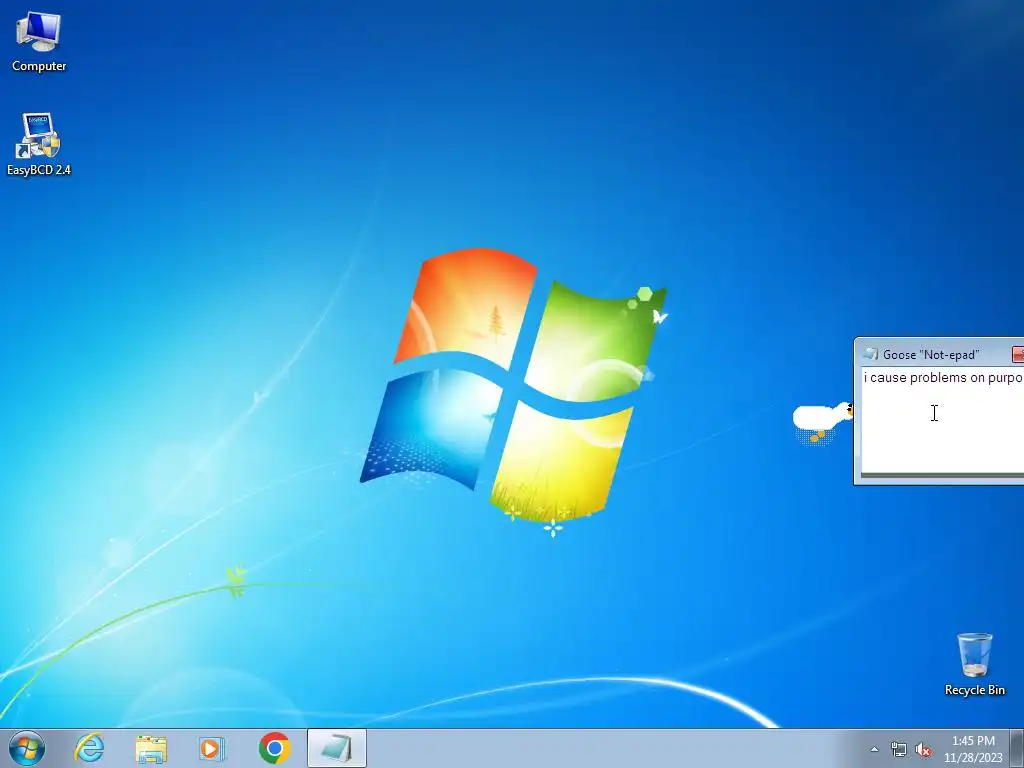Viewport: 1024px width, 768px height.
Task: Click the text "i cause problems on purpo"
Action: click(x=943, y=377)
